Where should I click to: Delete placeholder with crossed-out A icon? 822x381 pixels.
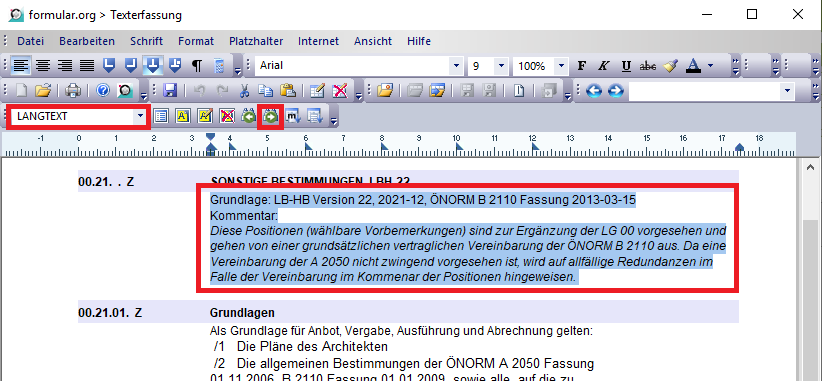226,116
